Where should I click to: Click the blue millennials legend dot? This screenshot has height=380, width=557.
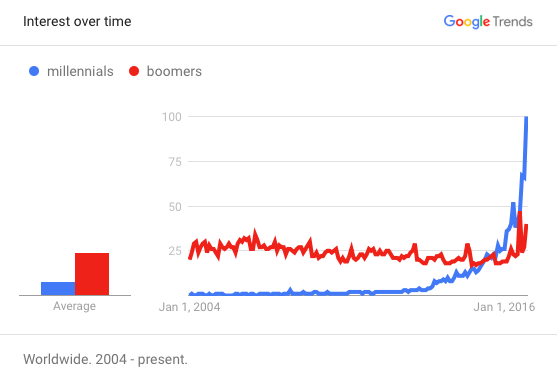pyautogui.click(x=34, y=71)
